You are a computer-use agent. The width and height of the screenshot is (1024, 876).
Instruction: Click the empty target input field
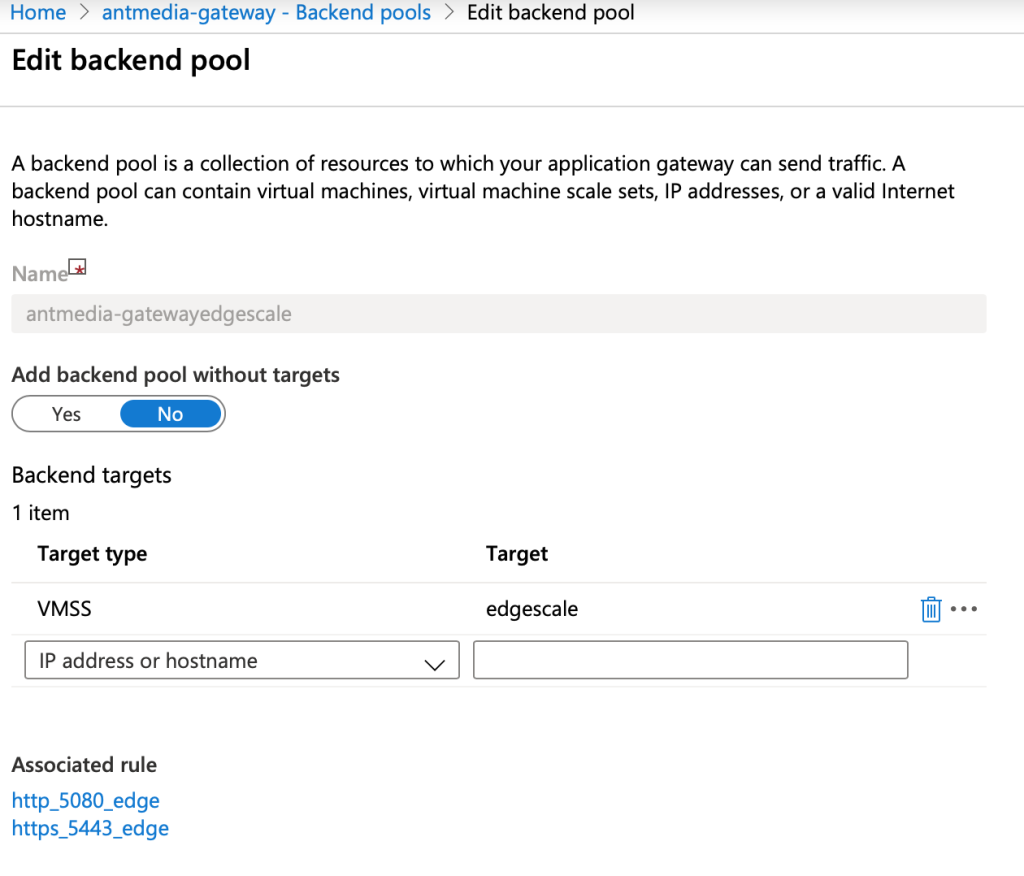pyautogui.click(x=690, y=660)
